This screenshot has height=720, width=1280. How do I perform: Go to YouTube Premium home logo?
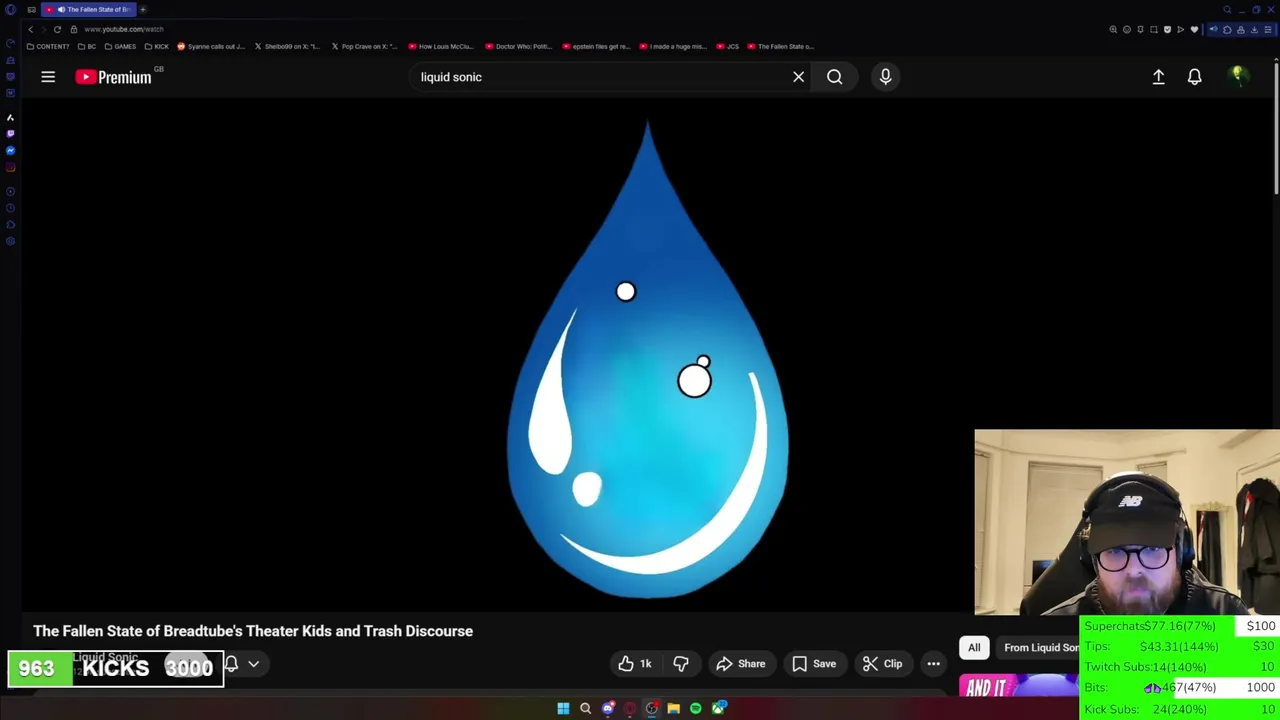(x=113, y=77)
